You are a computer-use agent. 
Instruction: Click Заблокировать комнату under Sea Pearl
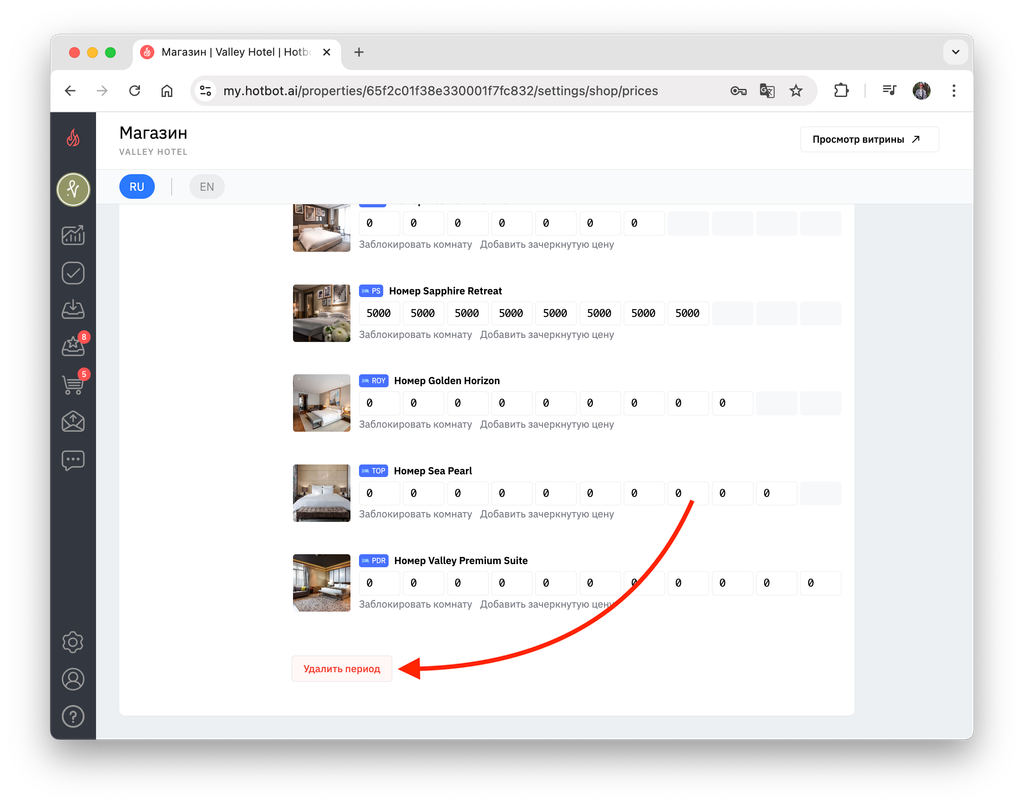(x=415, y=514)
